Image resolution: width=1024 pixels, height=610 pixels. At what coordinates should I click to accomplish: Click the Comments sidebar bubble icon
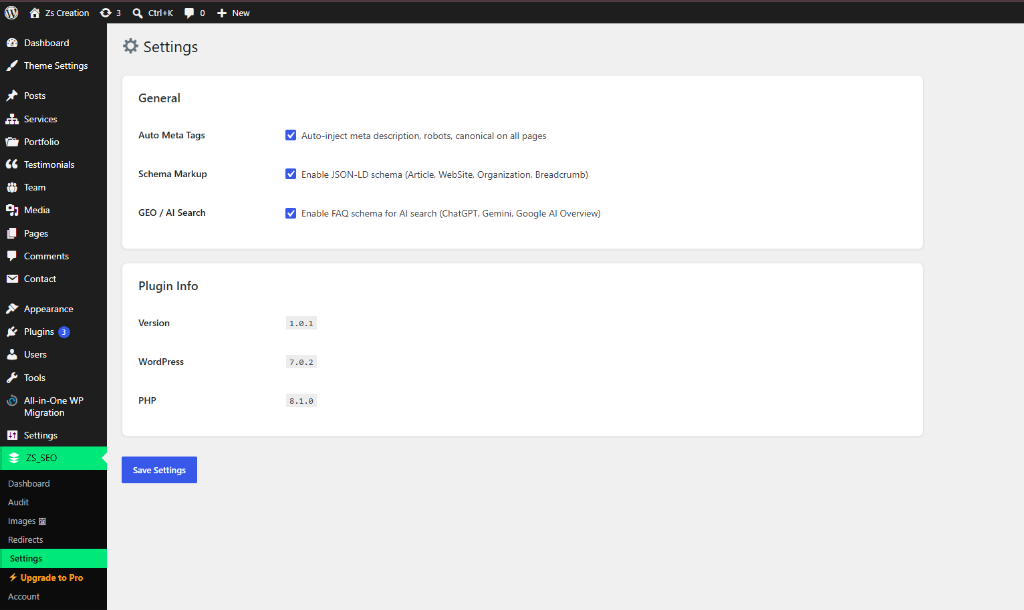12,256
